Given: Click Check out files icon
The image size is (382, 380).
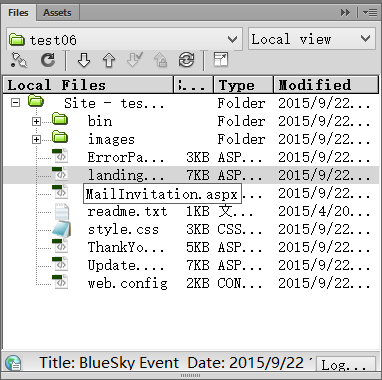Looking at the screenshot, I should [x=135, y=60].
